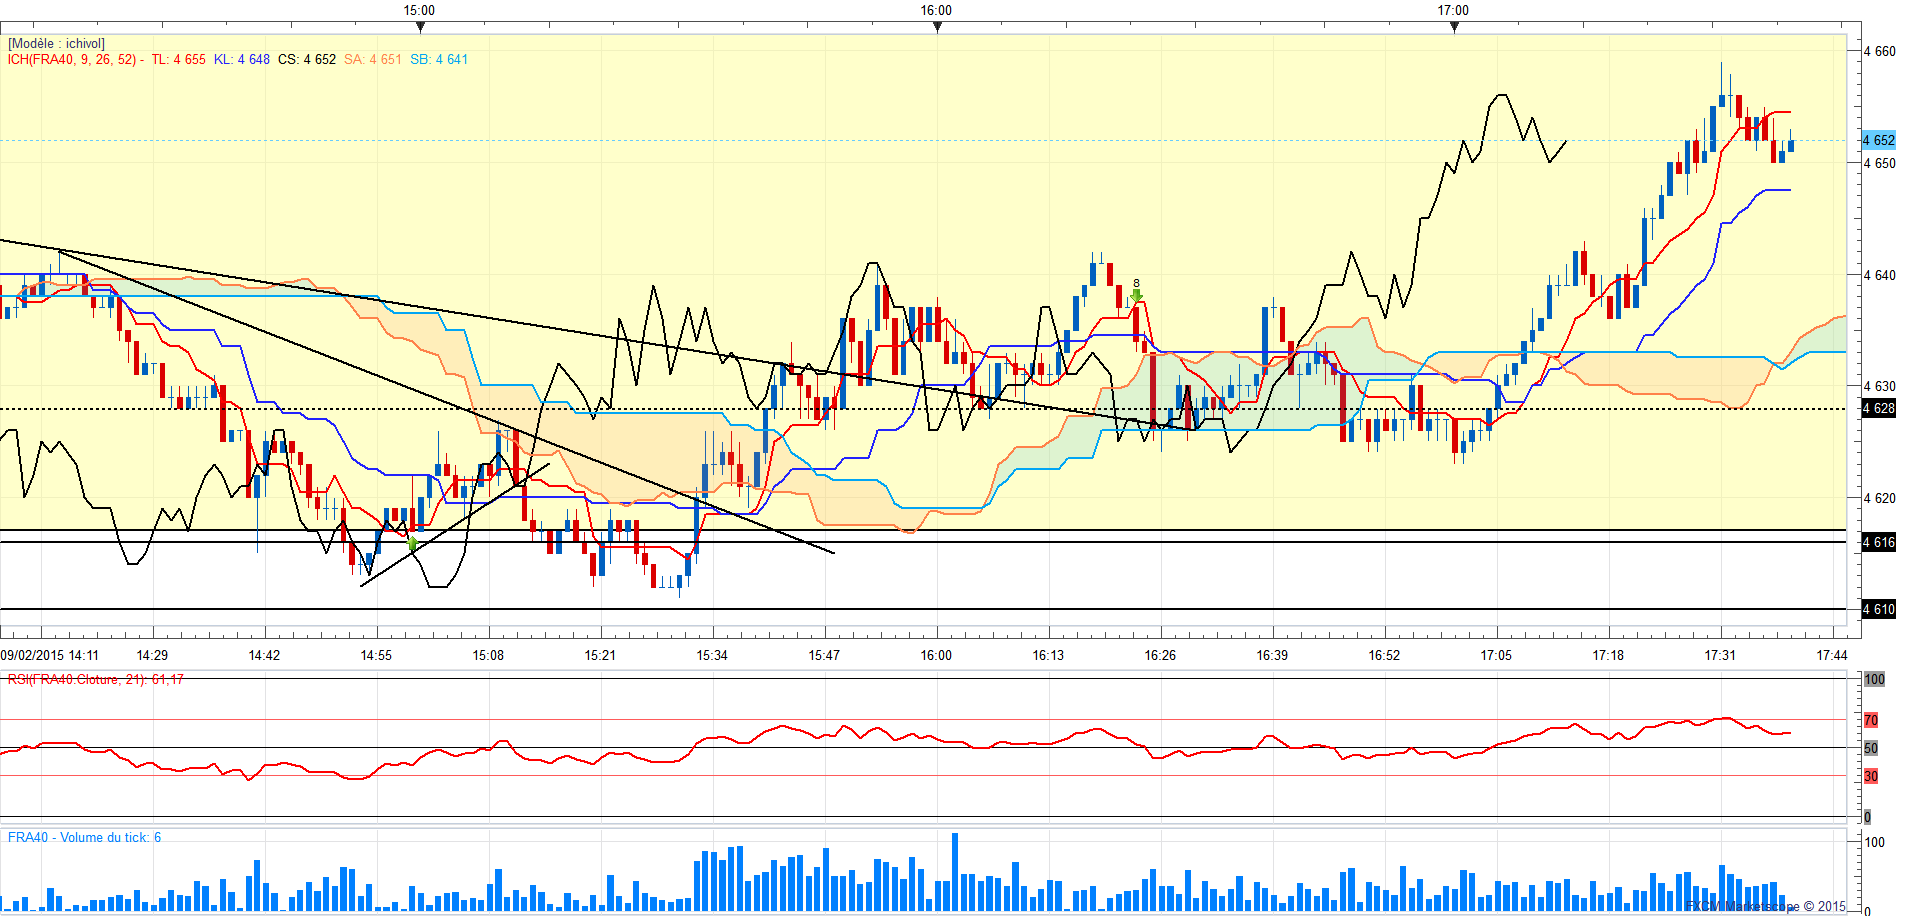Click the TL: 4 655 Tenkan value

179,59
